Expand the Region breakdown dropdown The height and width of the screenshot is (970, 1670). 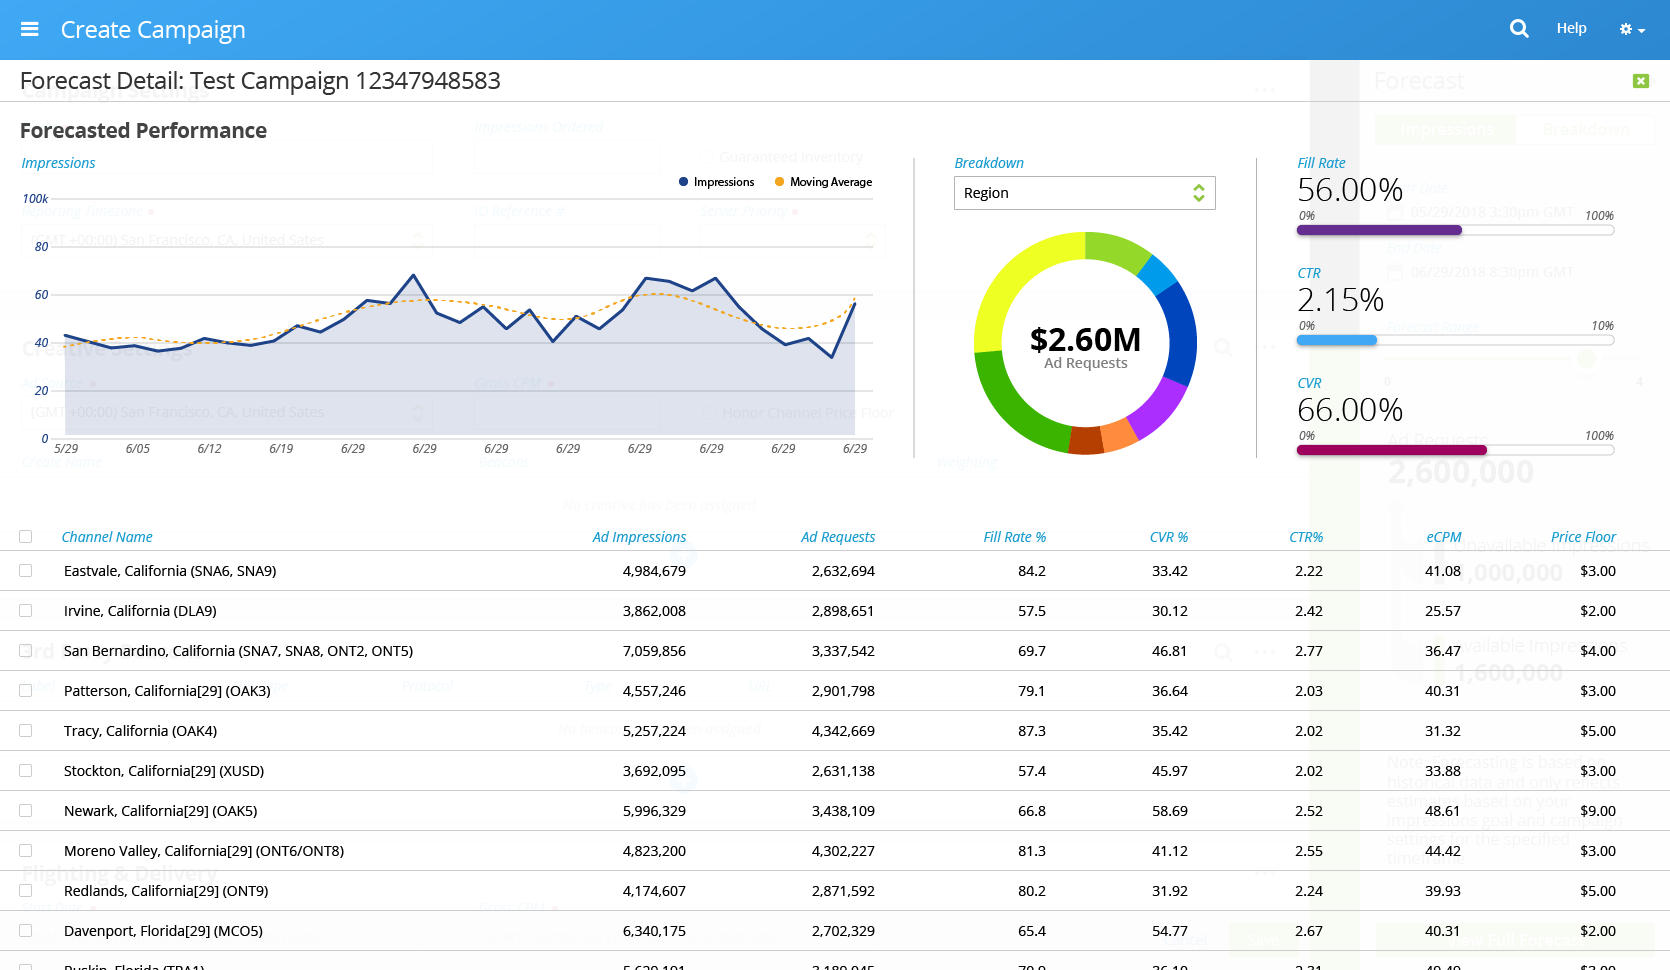click(1084, 193)
